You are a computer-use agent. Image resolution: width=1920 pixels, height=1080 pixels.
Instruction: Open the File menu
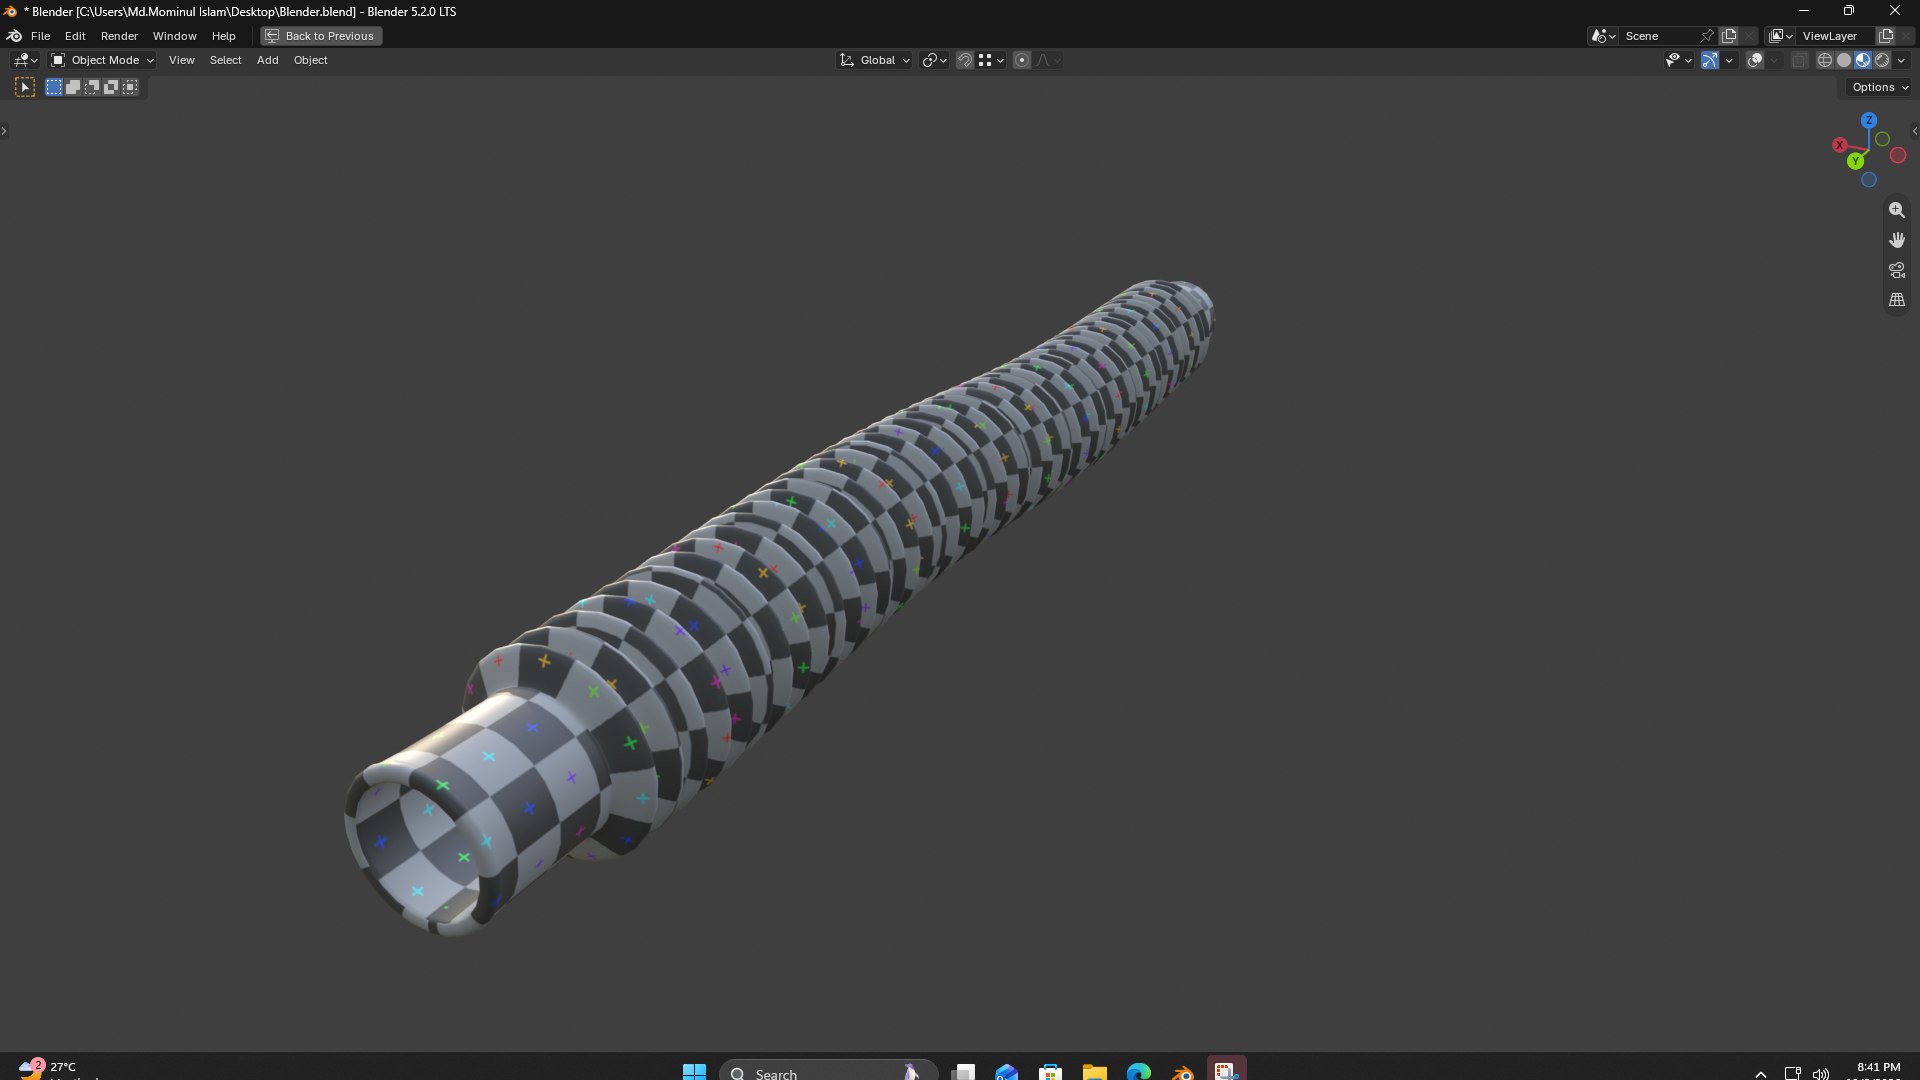coord(40,36)
